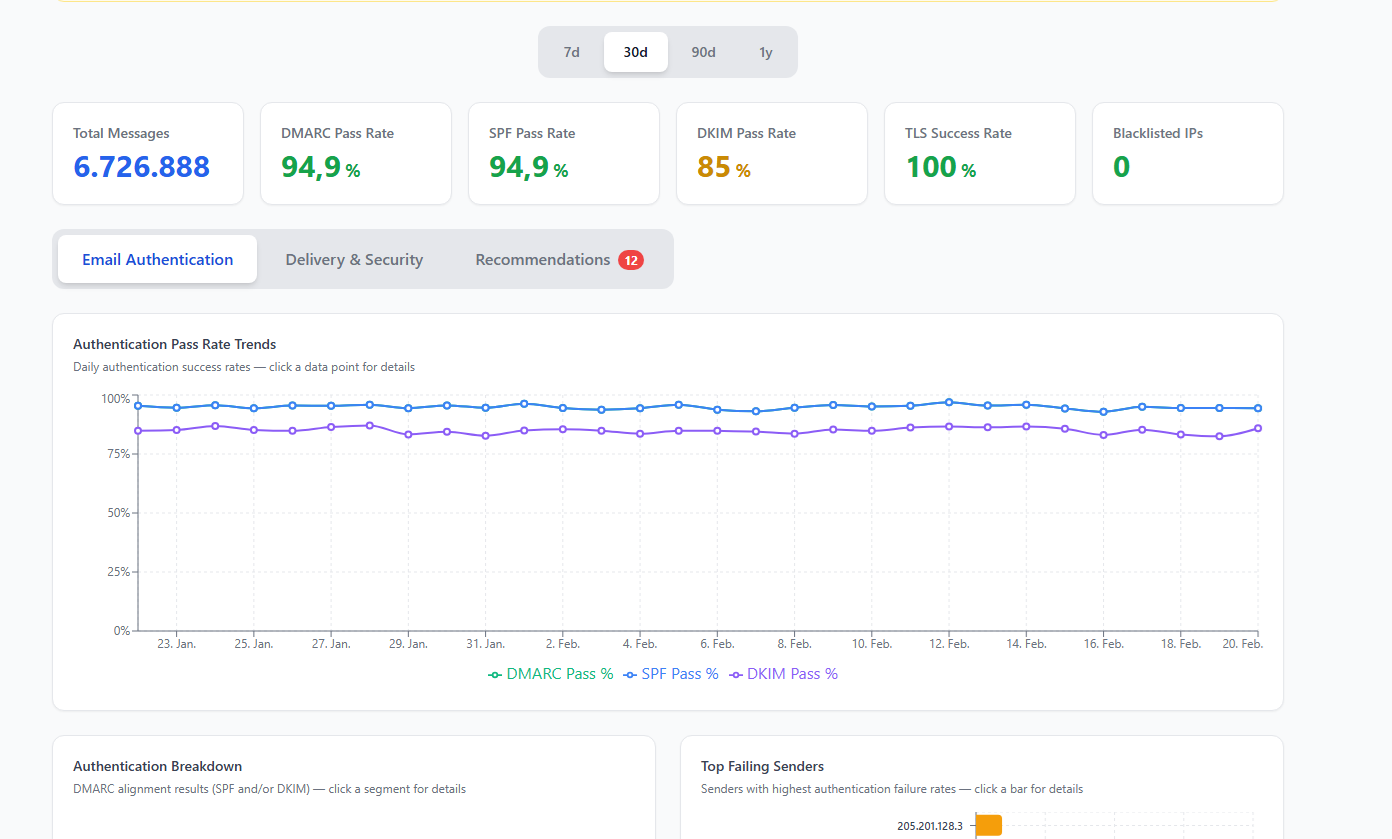
Task: Select the 90d time range
Action: tap(703, 51)
